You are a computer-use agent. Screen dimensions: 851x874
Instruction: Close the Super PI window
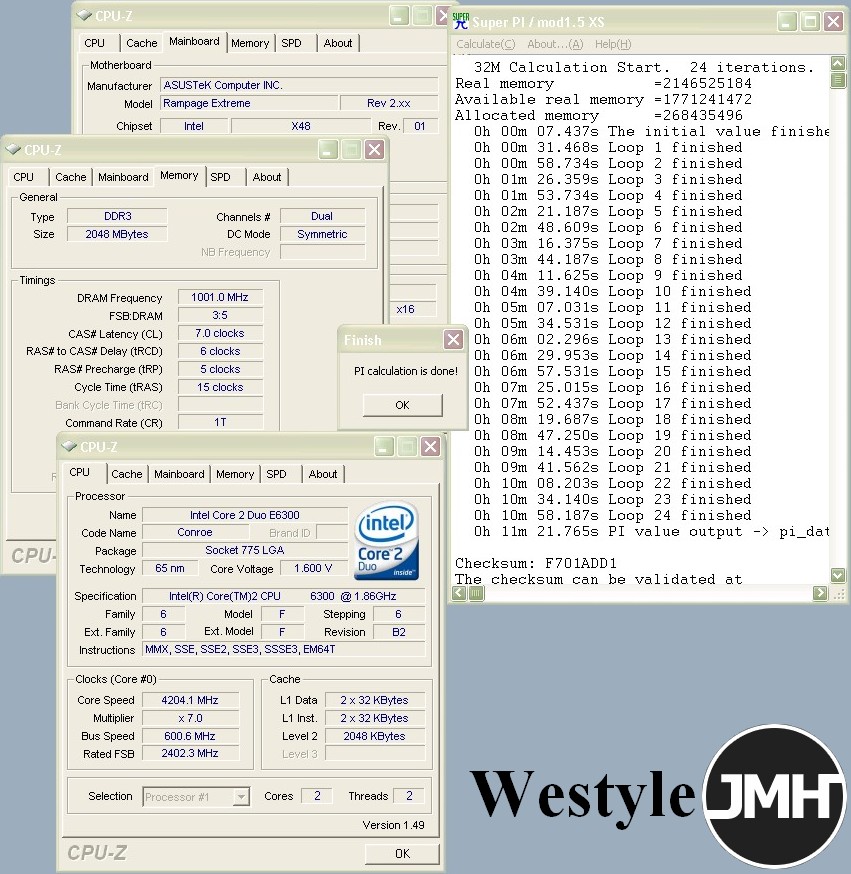point(834,22)
